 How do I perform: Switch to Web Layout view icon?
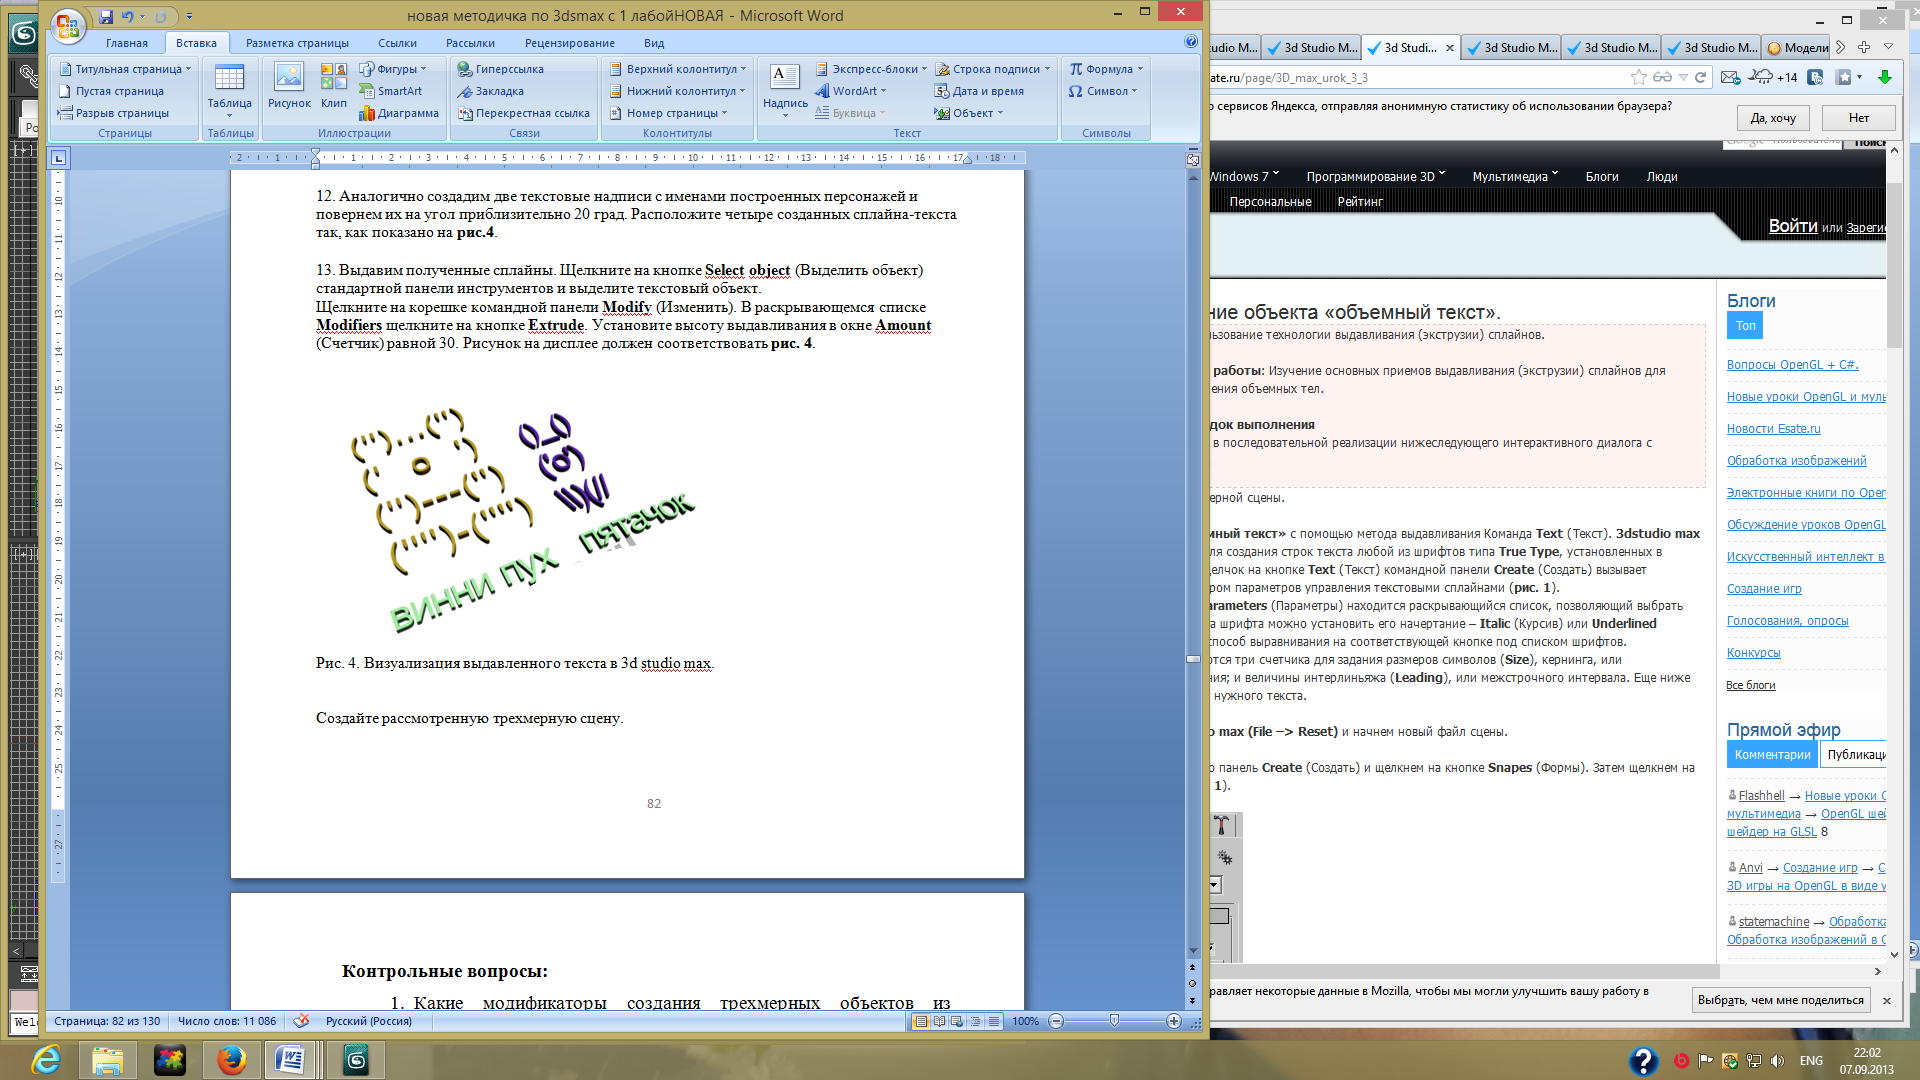(x=957, y=1021)
